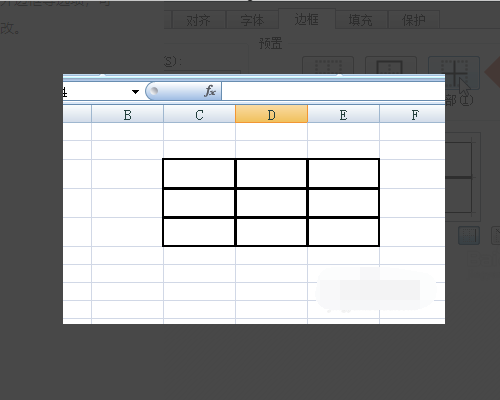This screenshot has width=500, height=400.
Task: Select the no-border preset icon
Action: pos(328,65)
